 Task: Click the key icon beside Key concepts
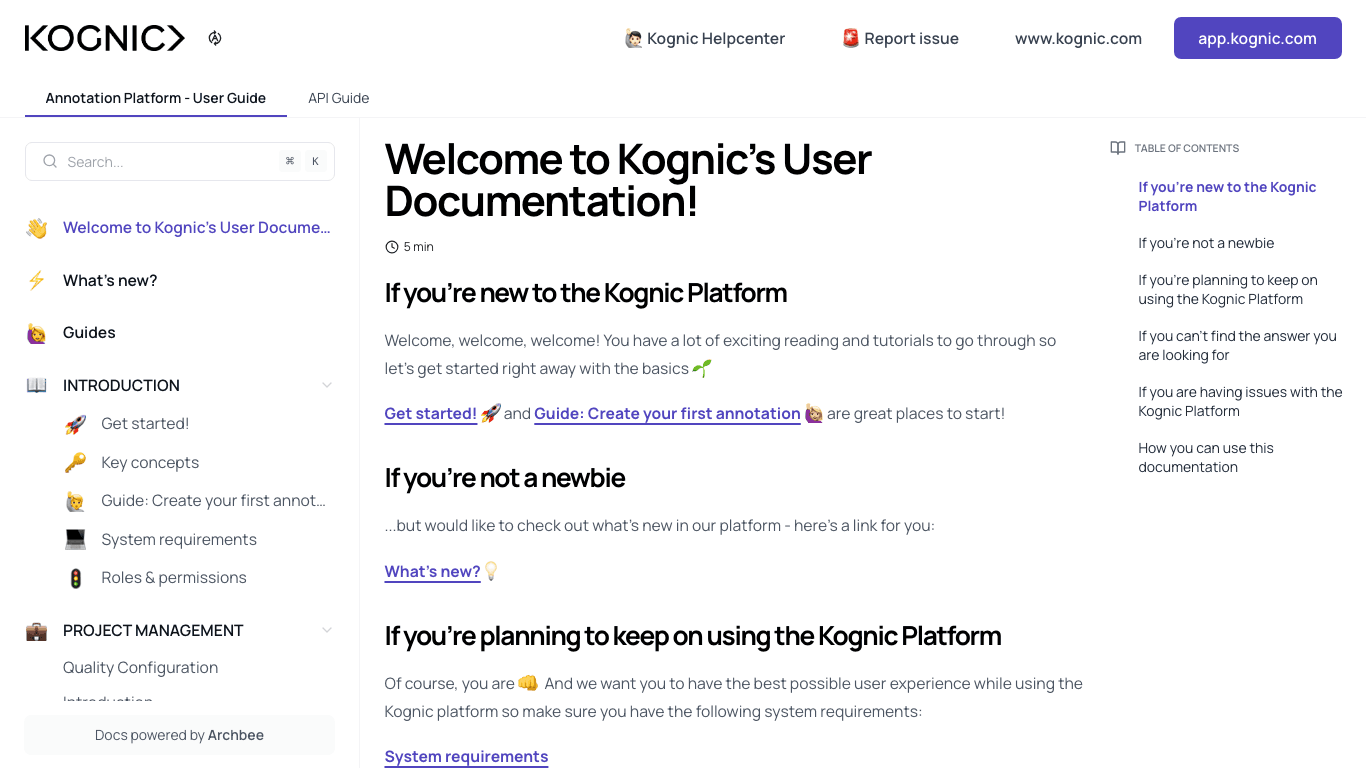coord(75,462)
